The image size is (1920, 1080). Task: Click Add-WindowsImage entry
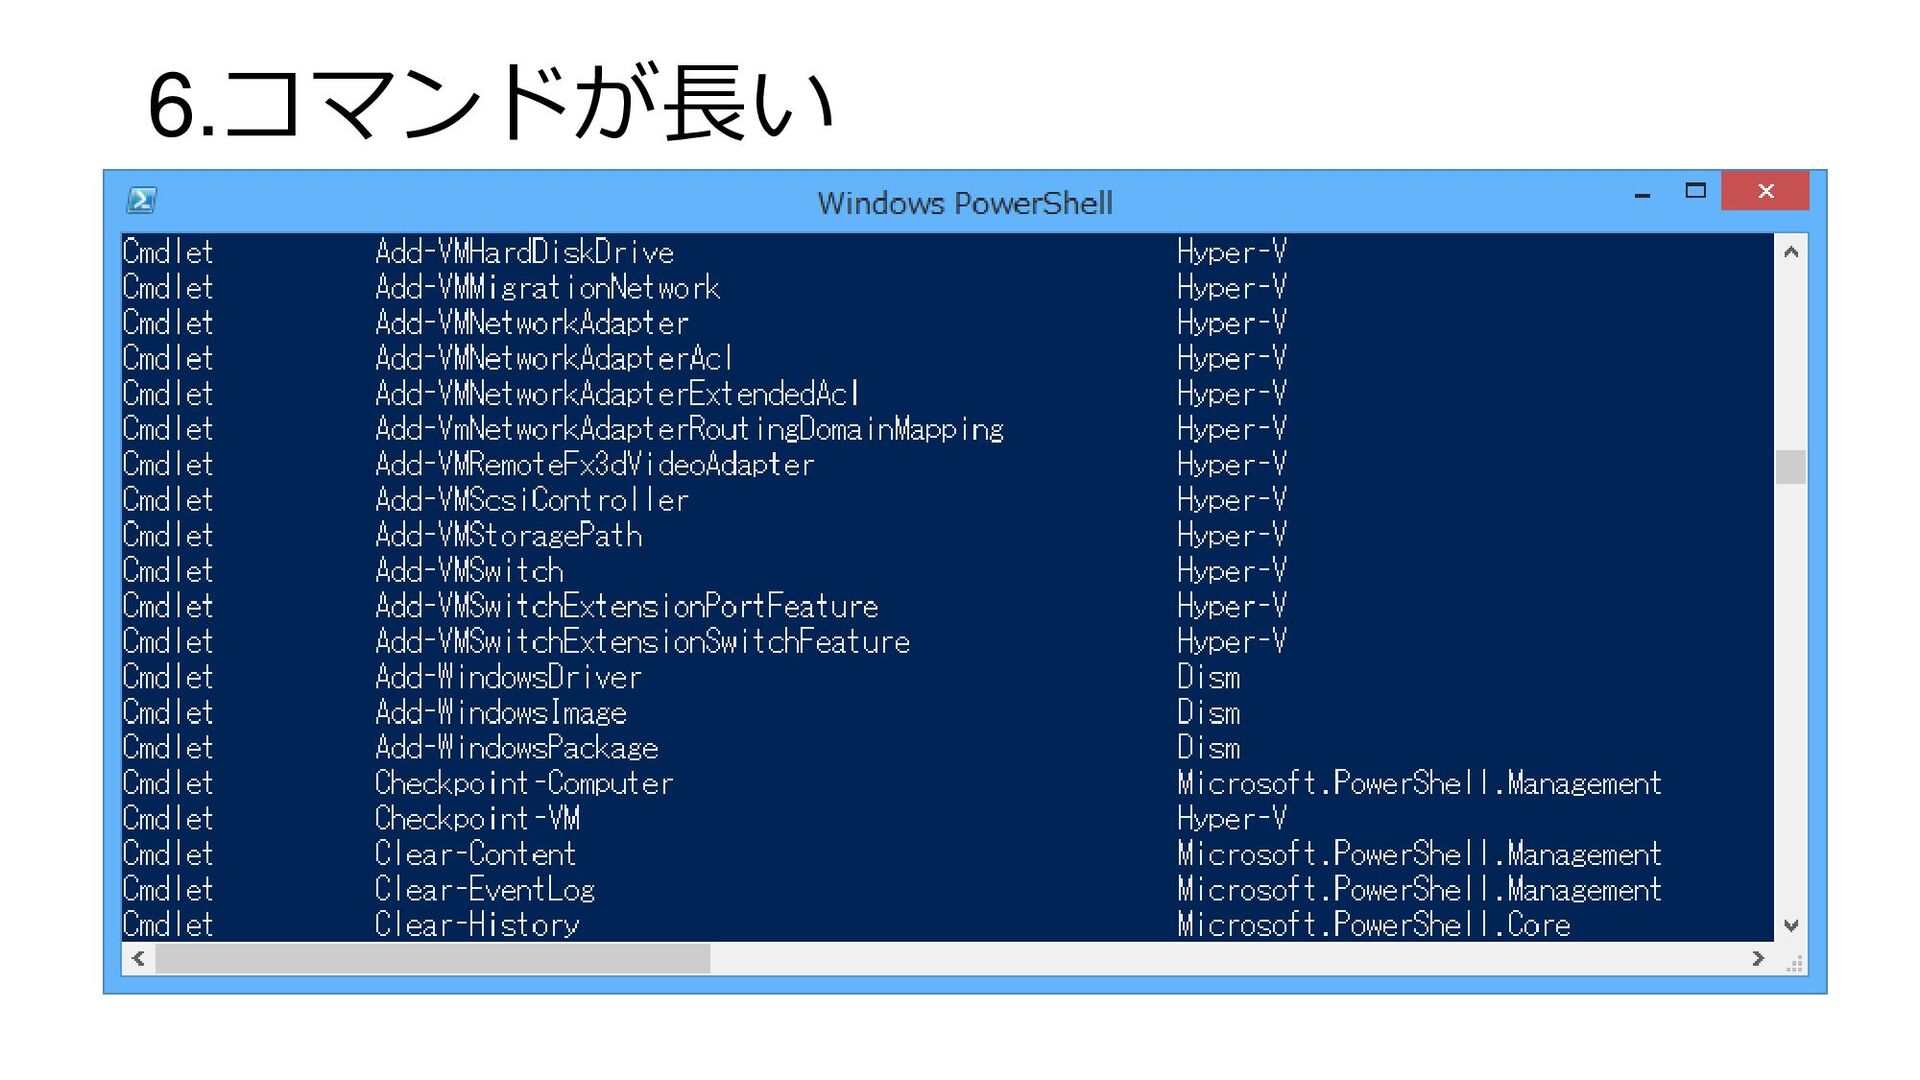pyautogui.click(x=501, y=712)
